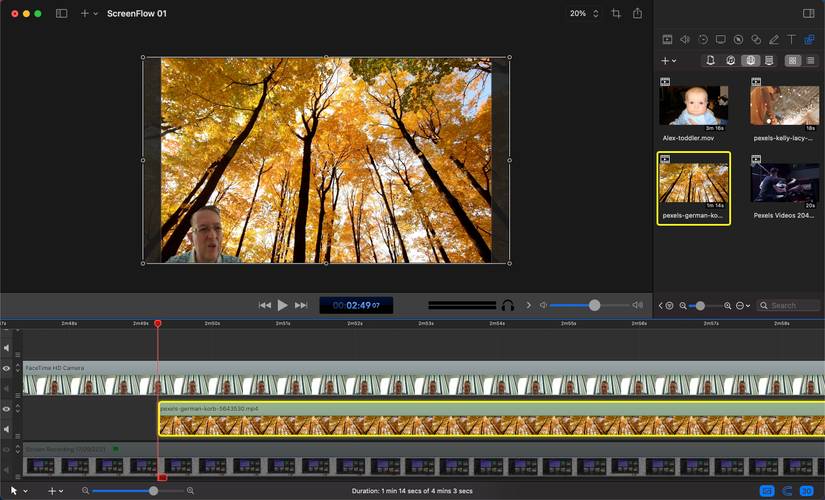Switch media library to grid view
Viewport: 825px width, 500px height.
[793, 61]
